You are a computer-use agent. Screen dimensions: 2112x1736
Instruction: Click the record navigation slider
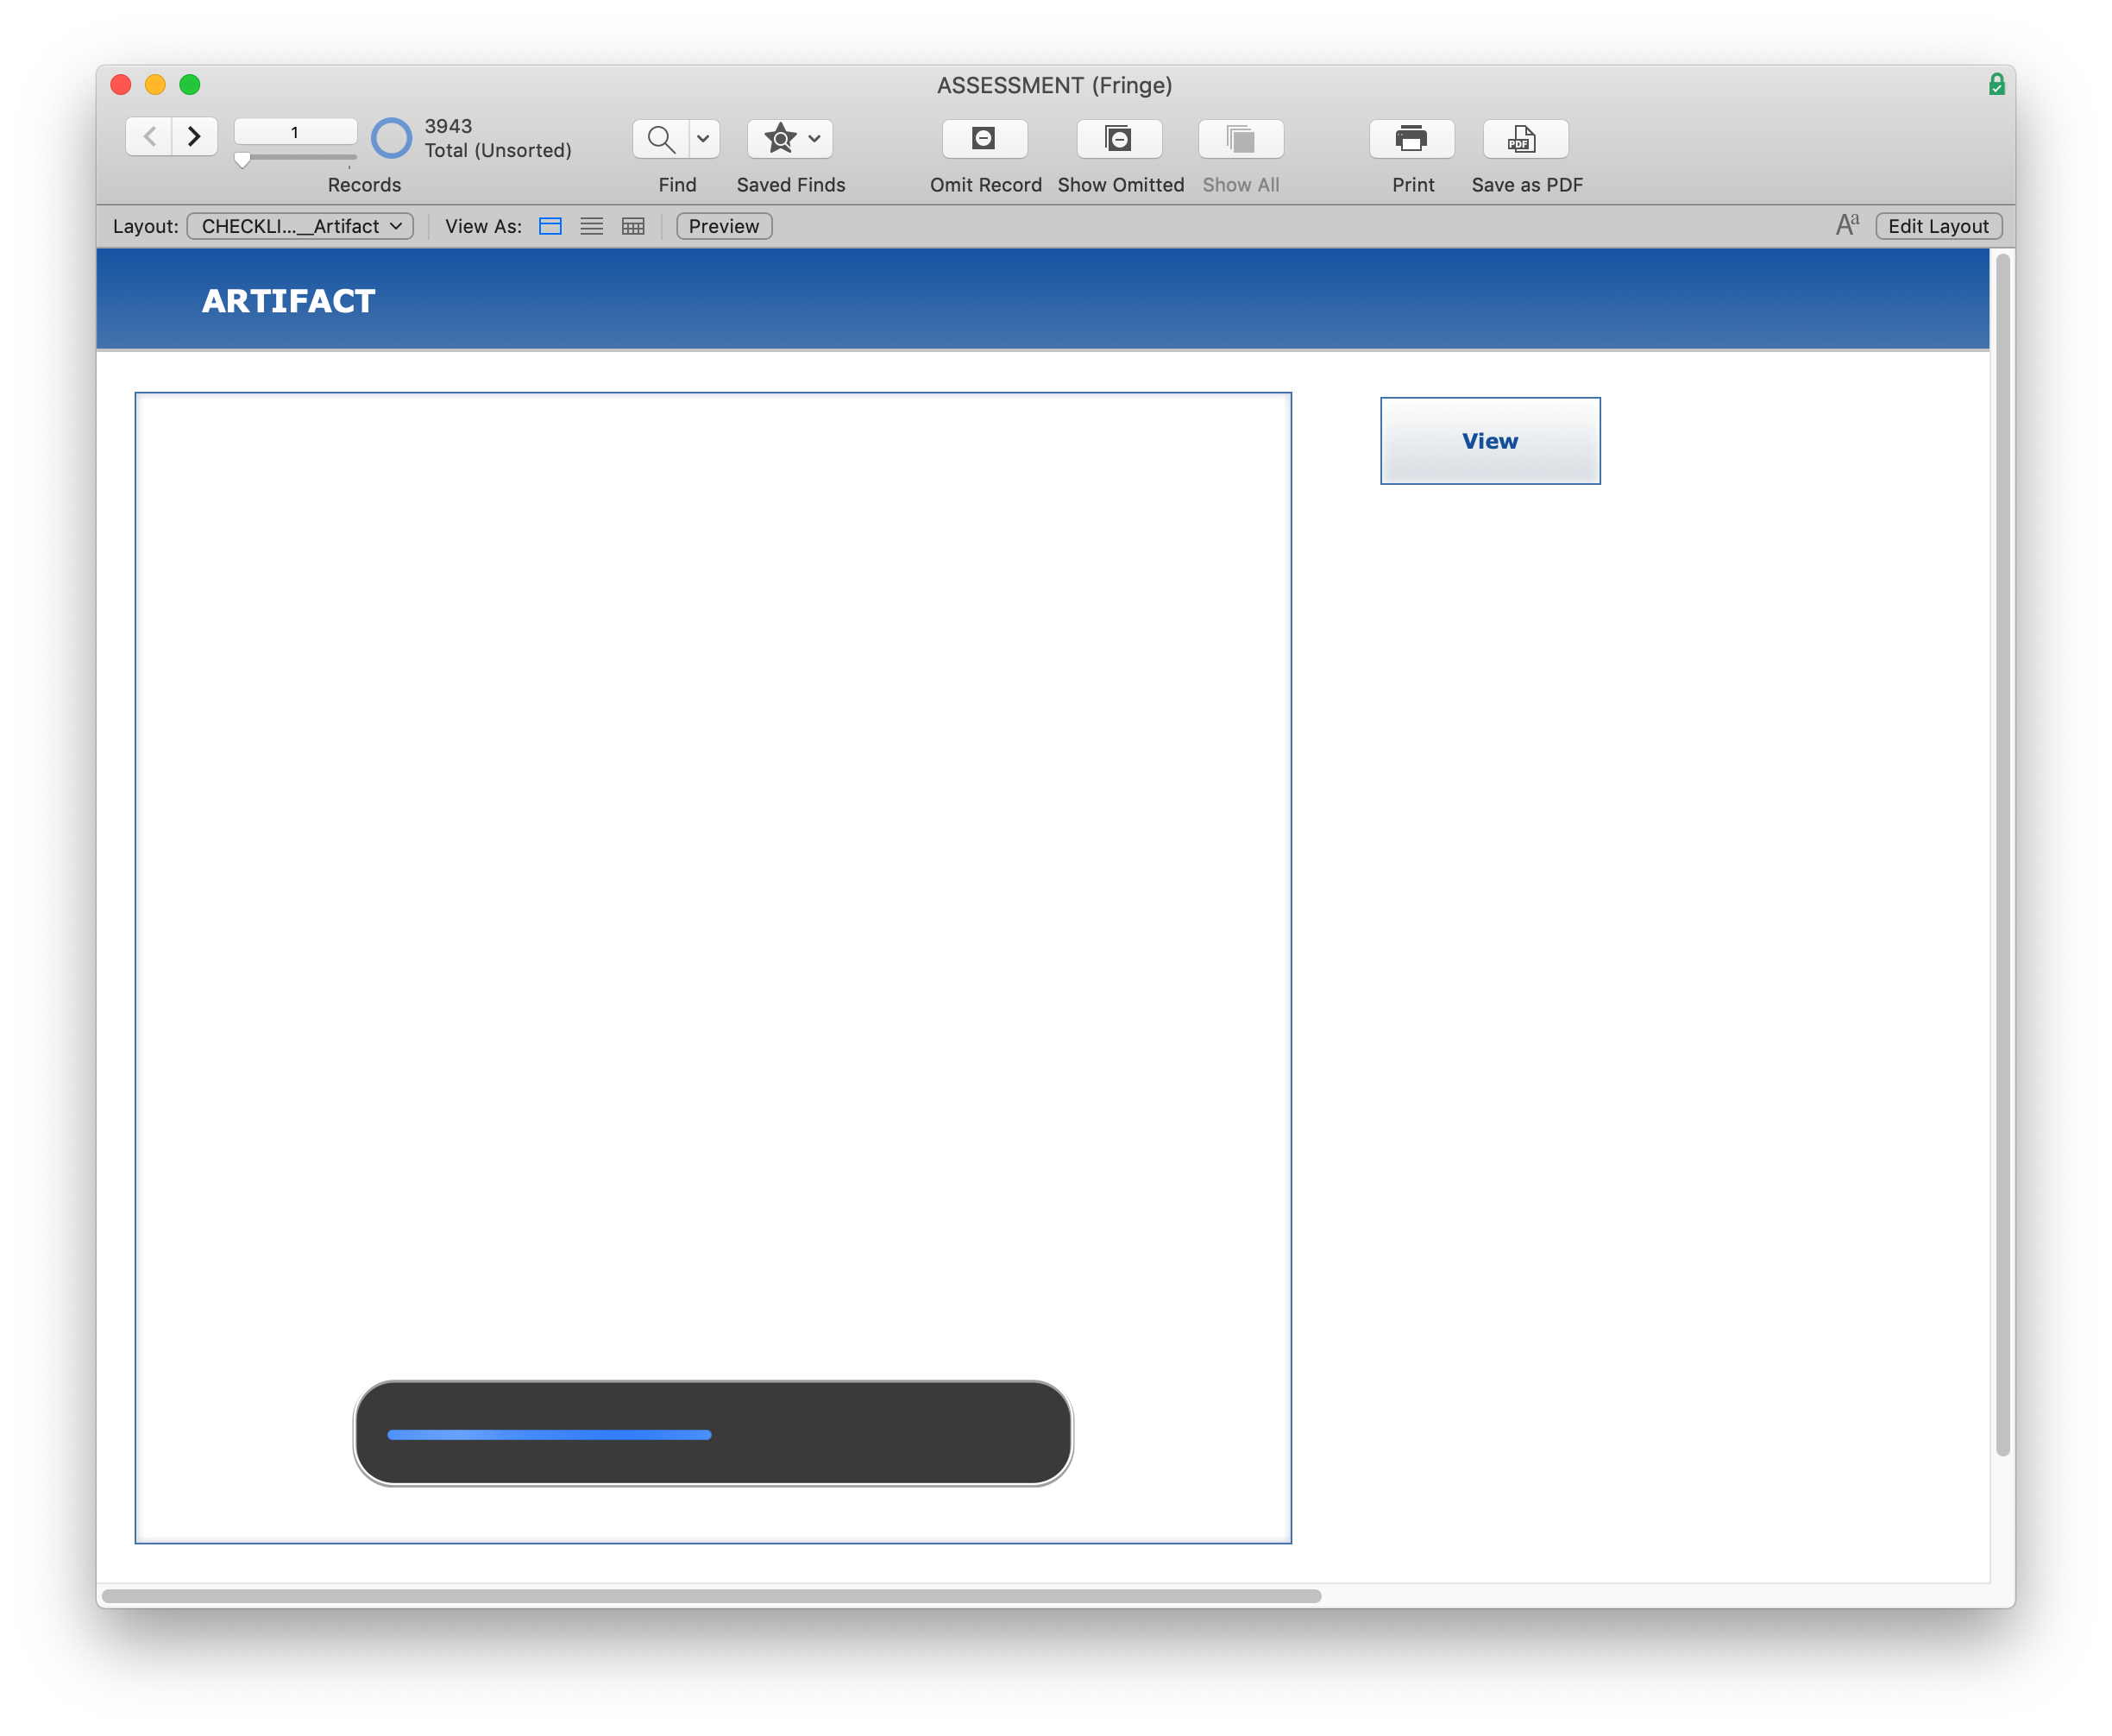point(296,158)
